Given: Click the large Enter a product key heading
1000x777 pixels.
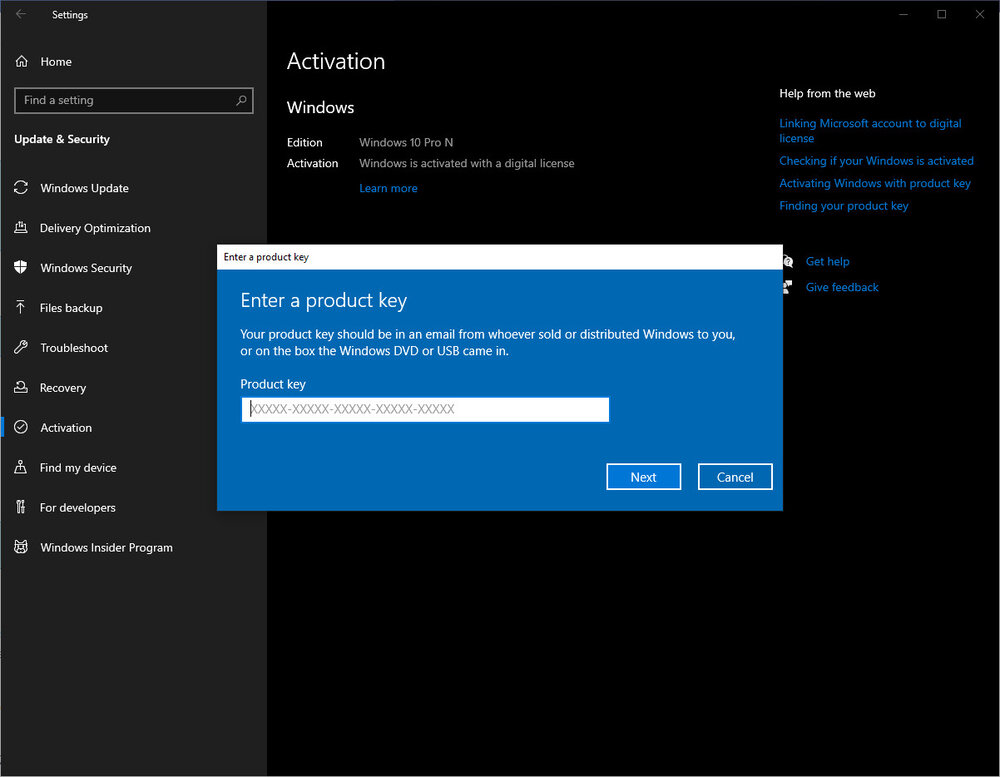Looking at the screenshot, I should pos(323,300).
